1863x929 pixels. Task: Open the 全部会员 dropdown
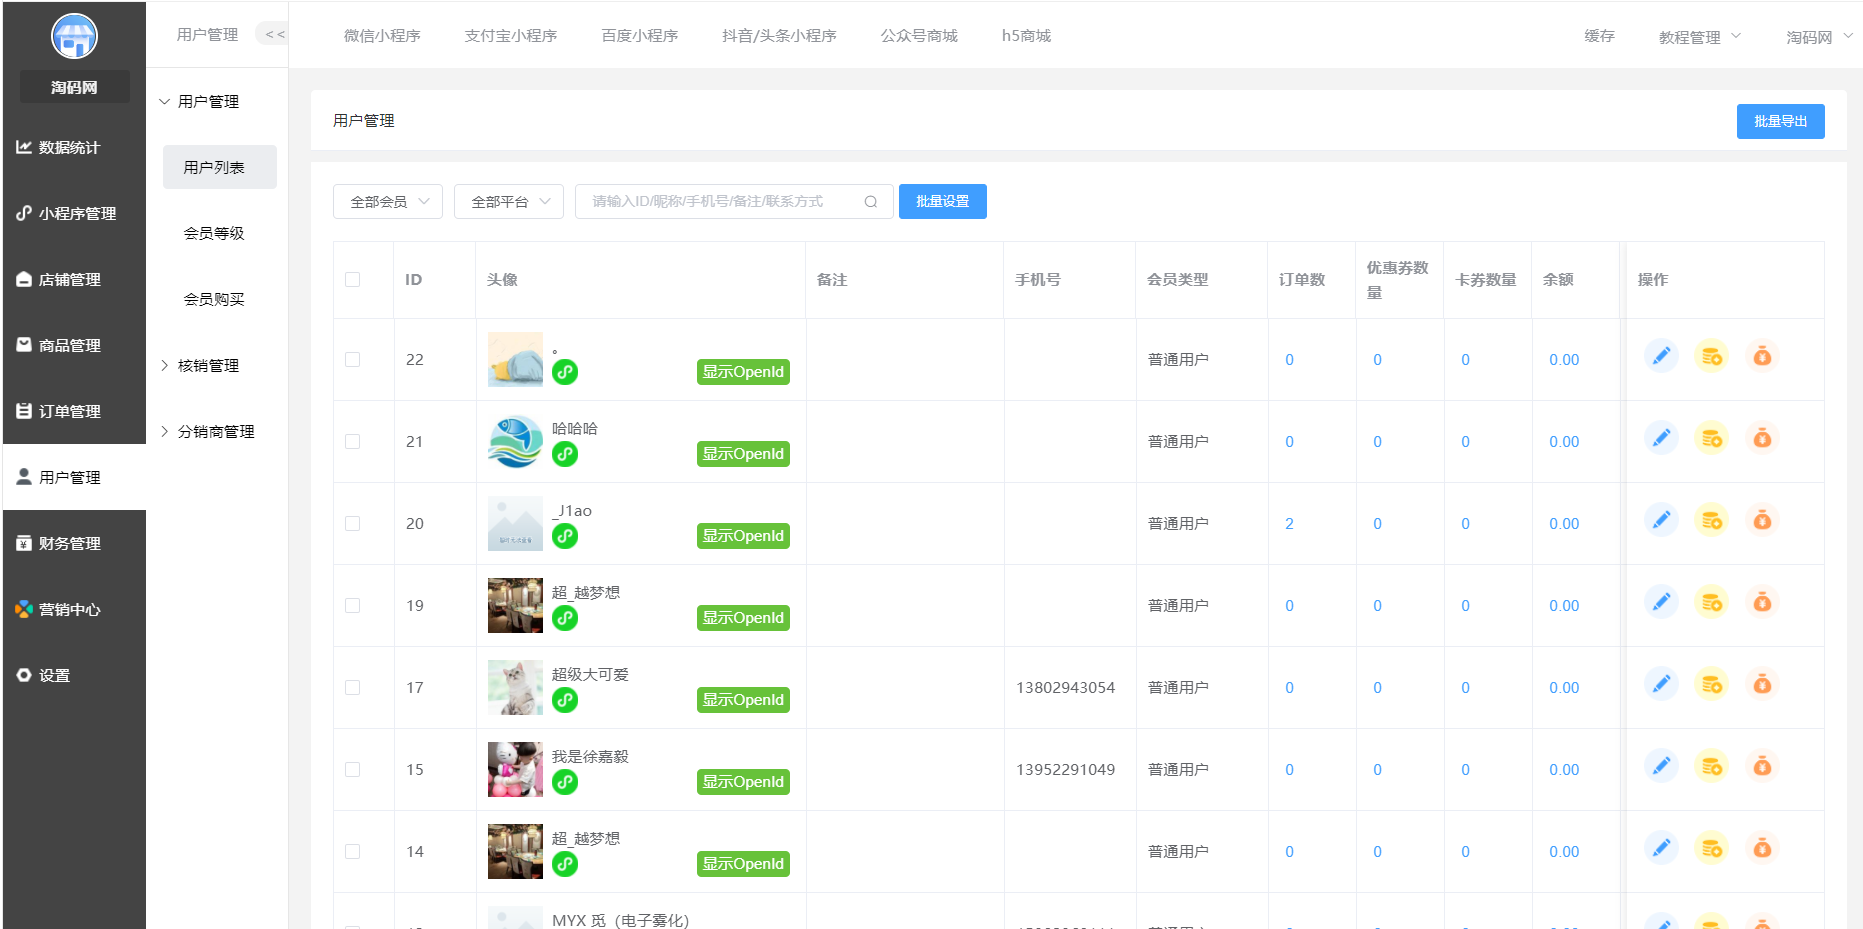[x=387, y=201]
